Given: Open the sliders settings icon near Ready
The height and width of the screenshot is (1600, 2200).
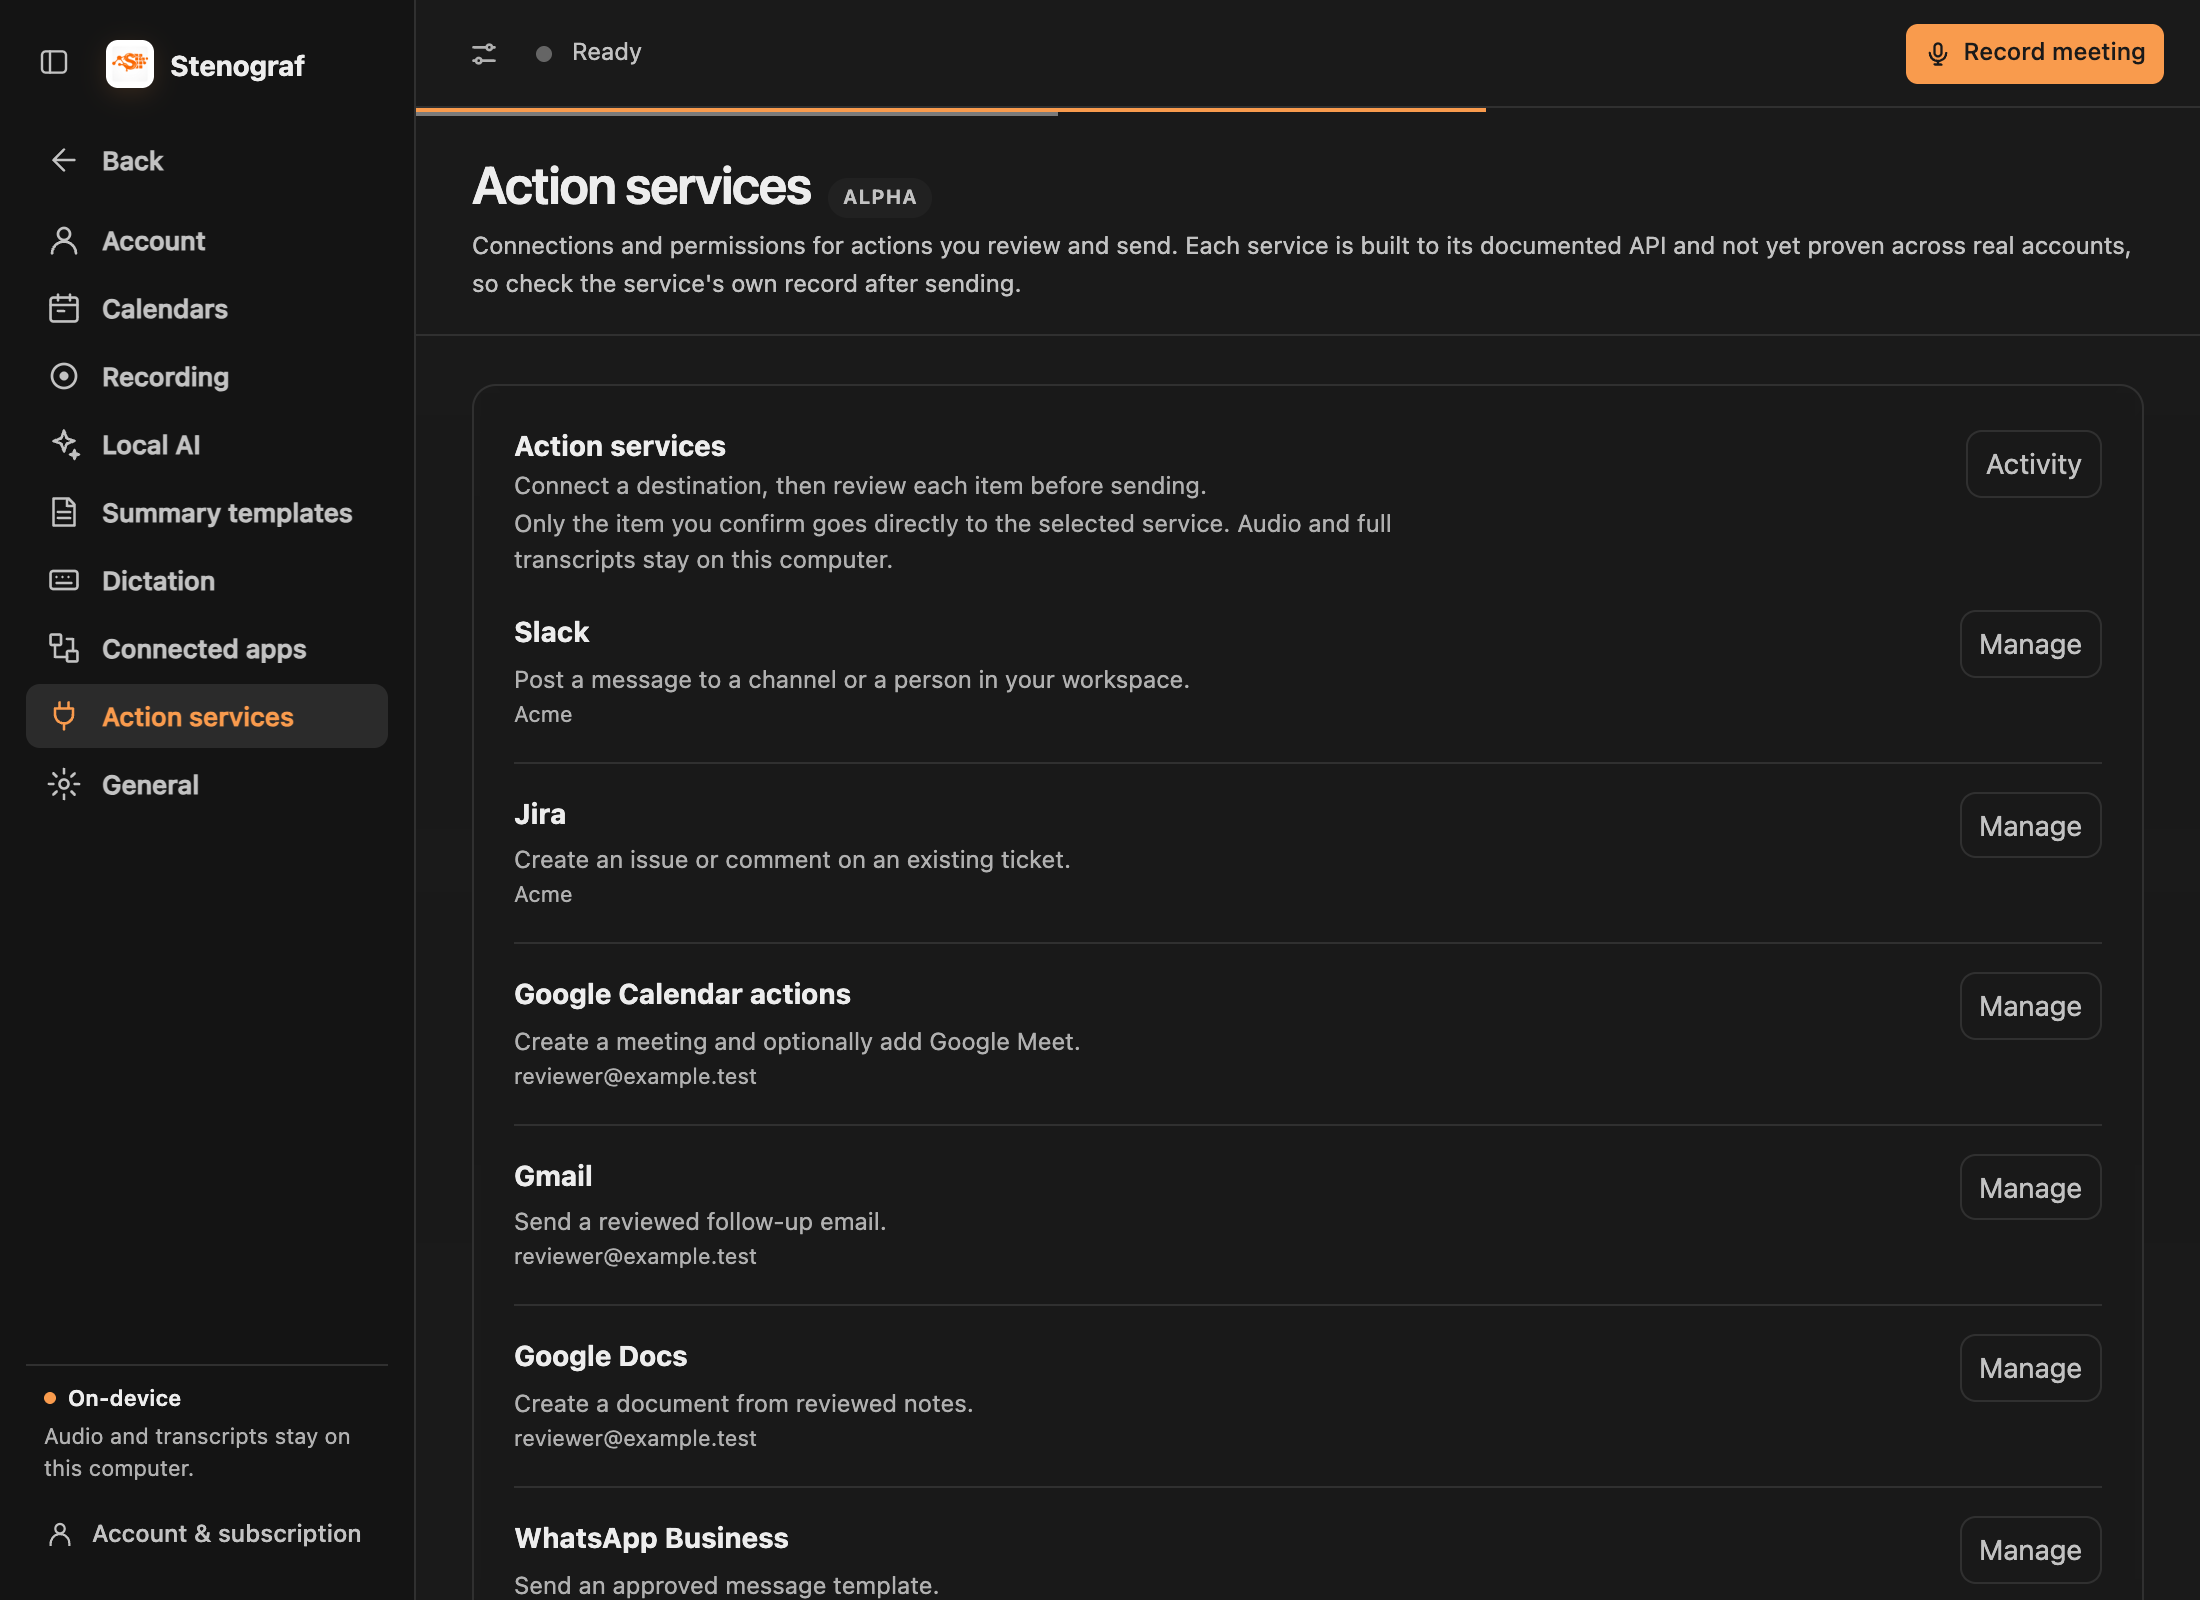Looking at the screenshot, I should tap(484, 53).
